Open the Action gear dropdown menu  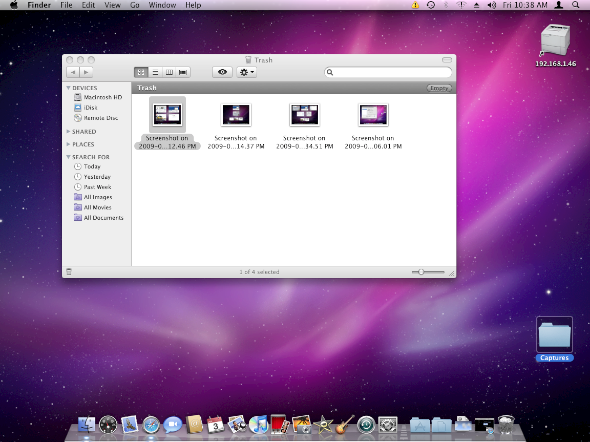coord(246,72)
